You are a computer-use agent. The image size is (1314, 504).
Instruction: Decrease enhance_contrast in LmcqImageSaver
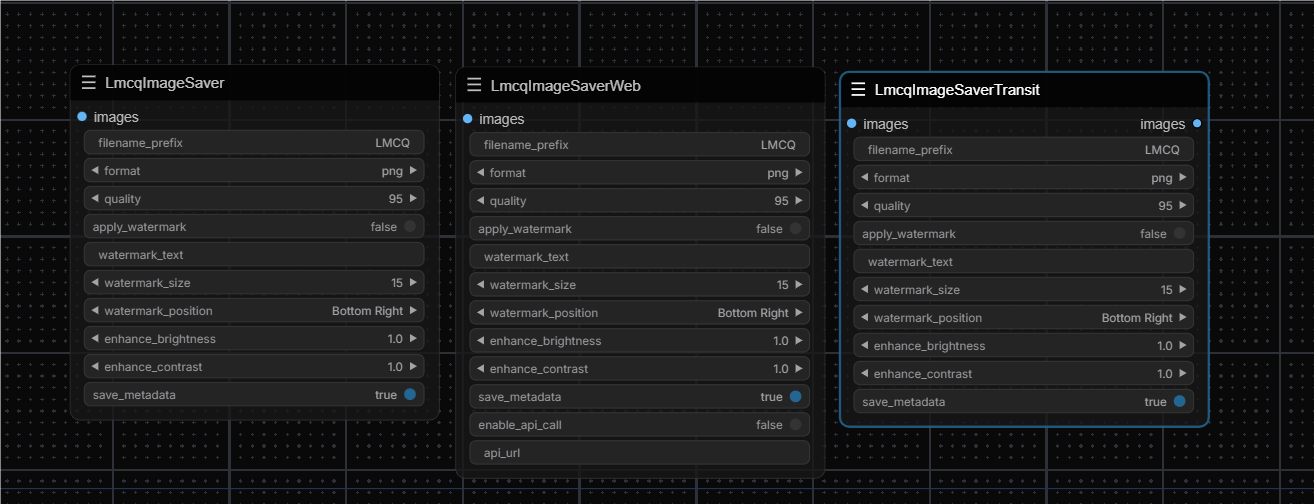tap(95, 367)
